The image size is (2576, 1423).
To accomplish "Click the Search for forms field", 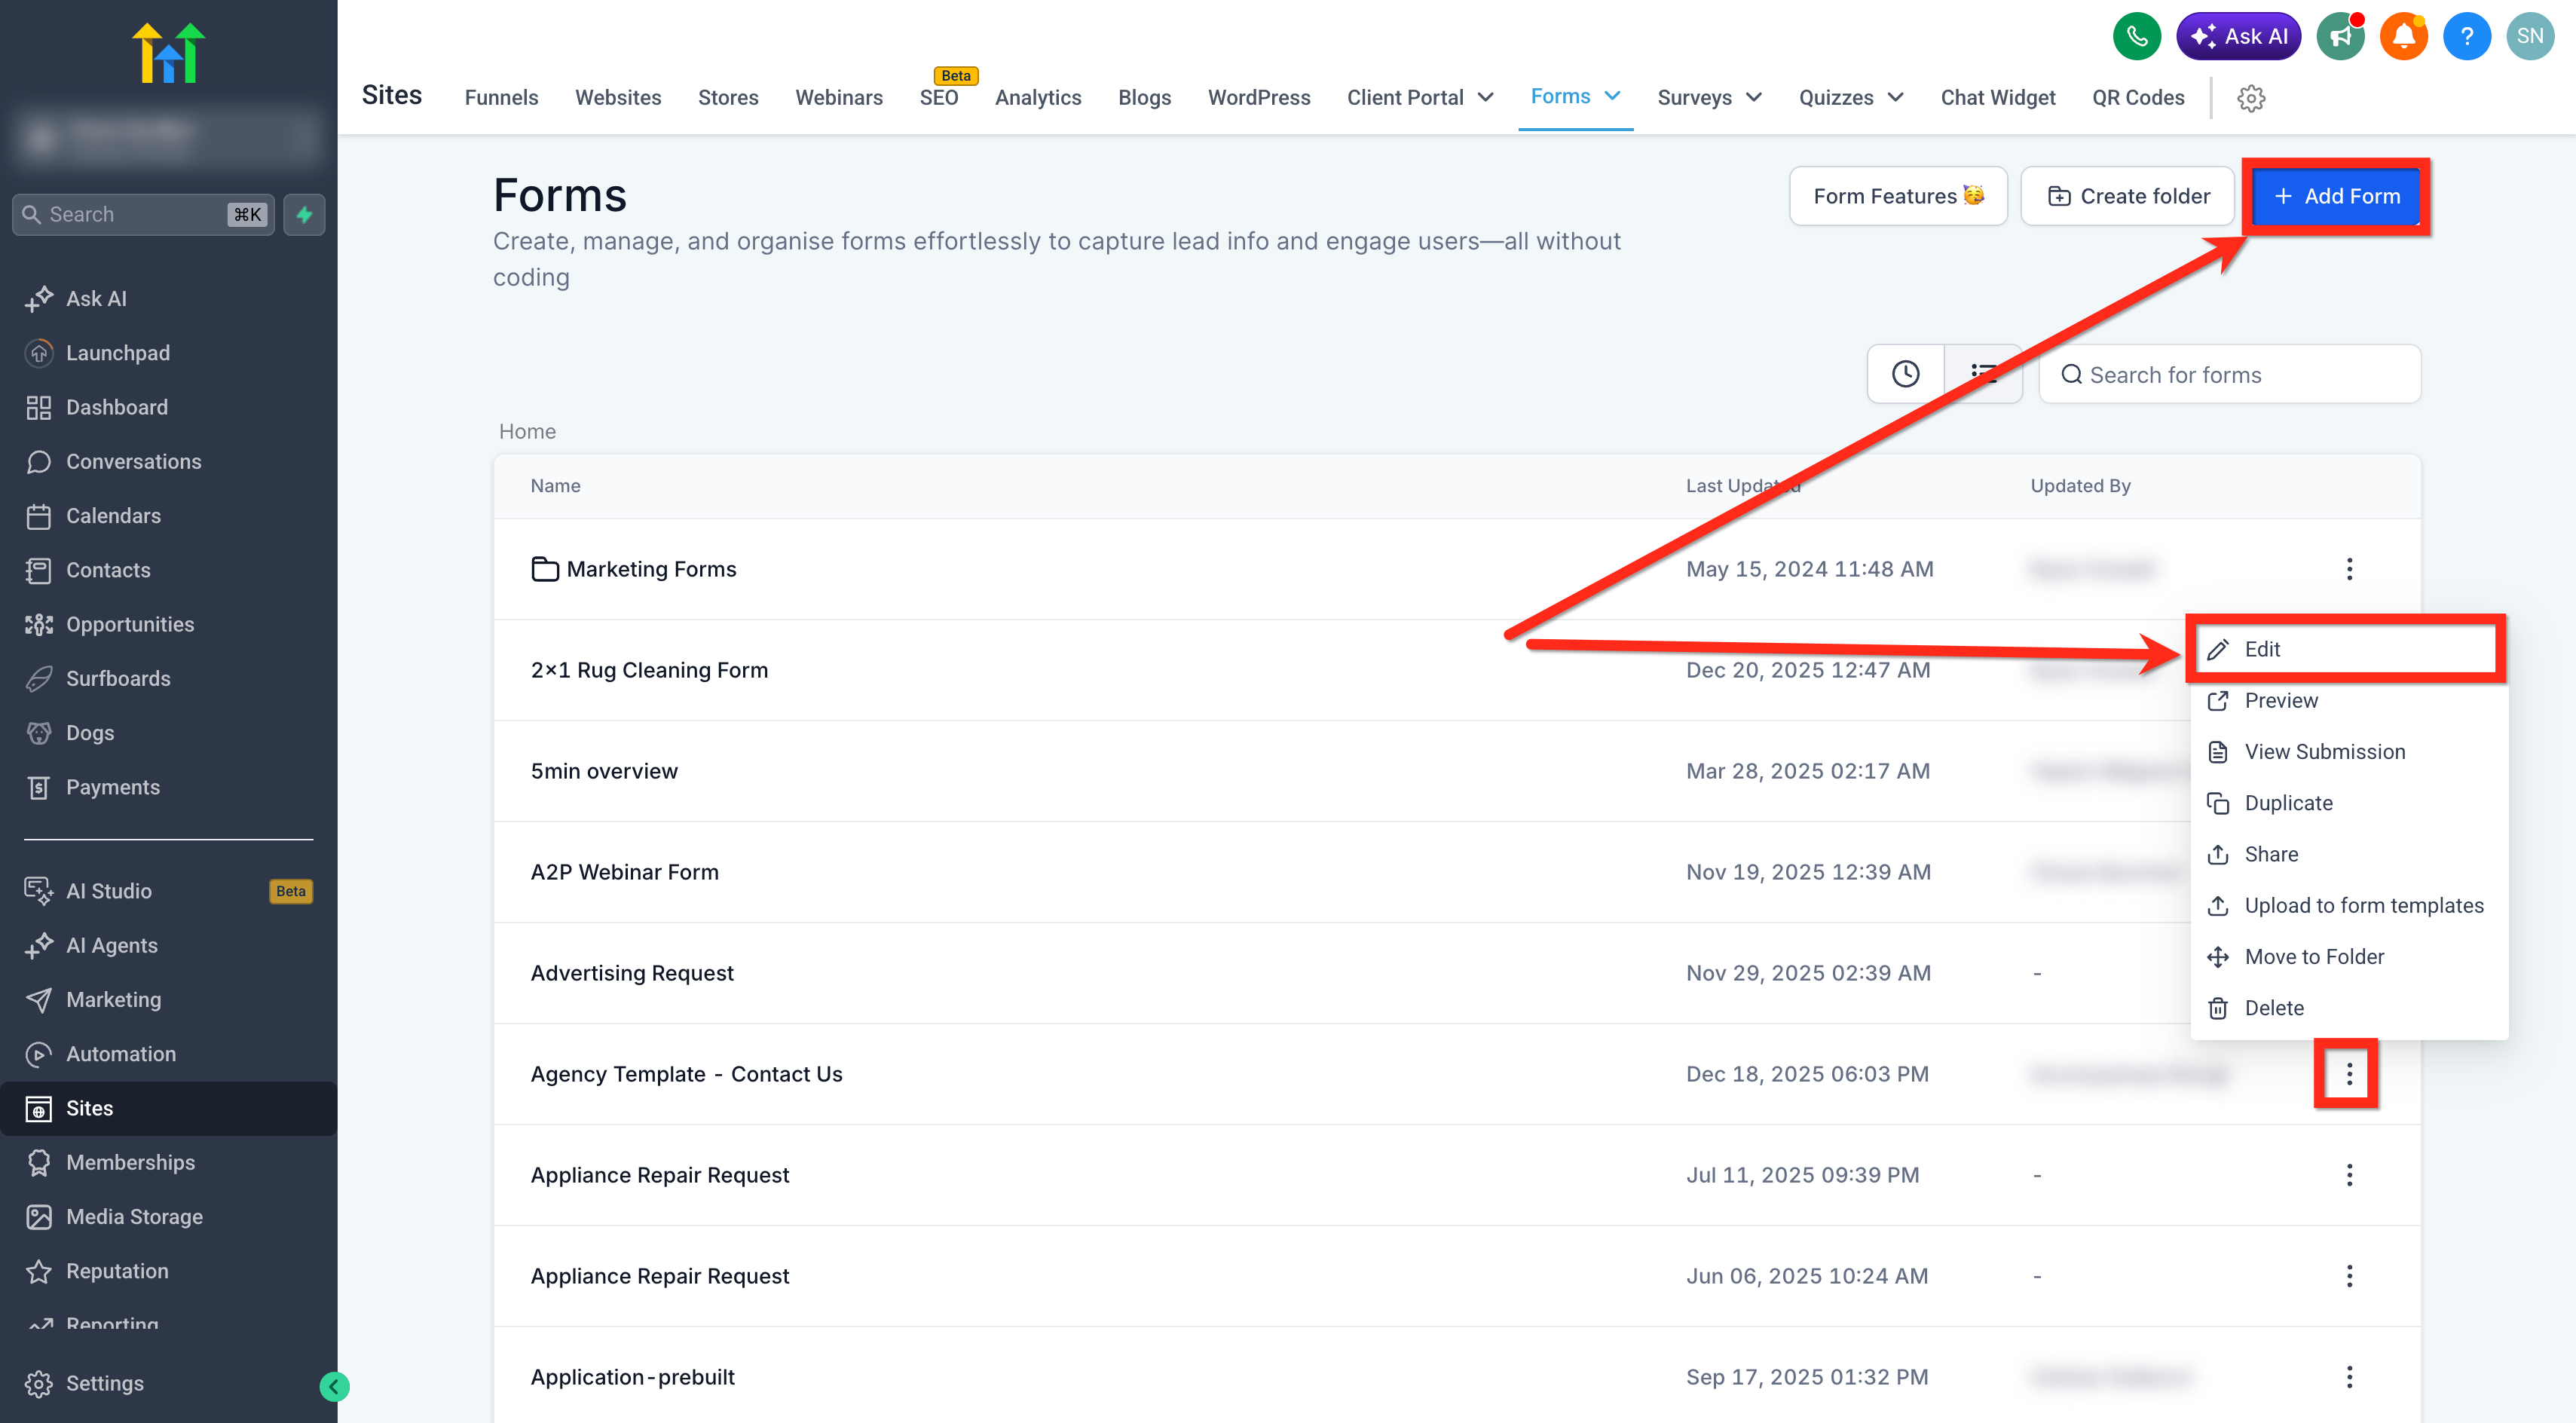I will [2229, 374].
